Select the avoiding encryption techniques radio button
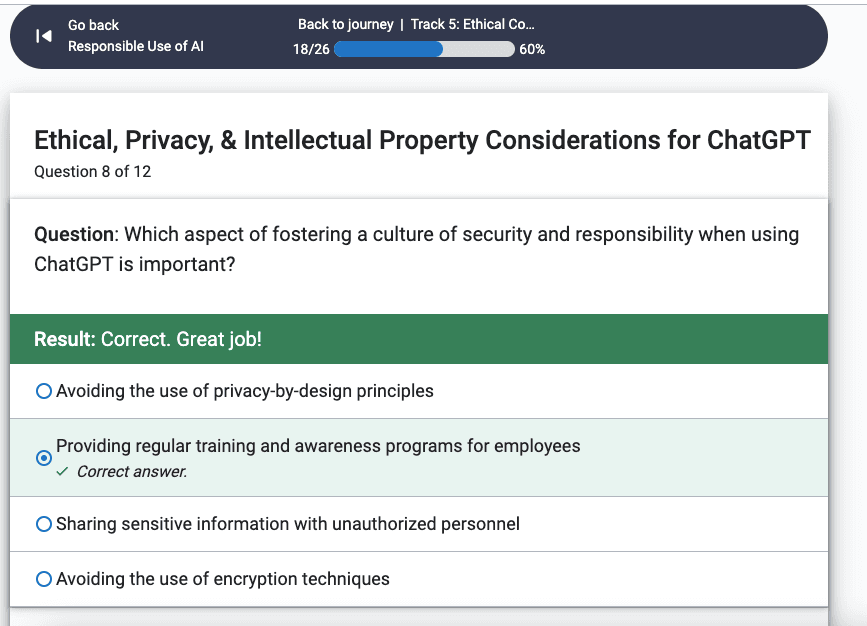867x626 pixels. coord(44,579)
